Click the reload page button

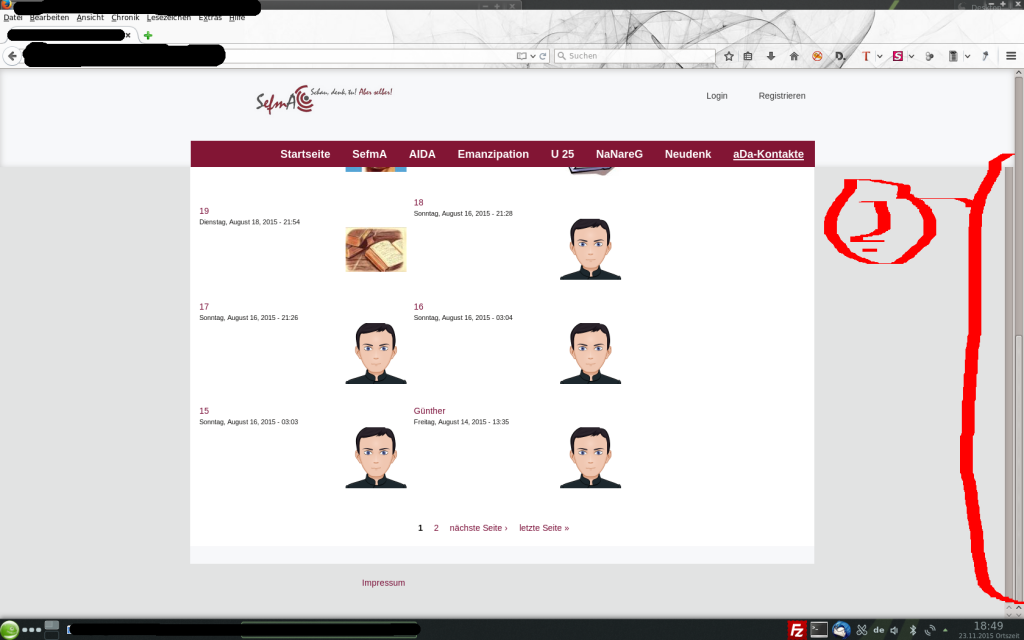(x=543, y=56)
